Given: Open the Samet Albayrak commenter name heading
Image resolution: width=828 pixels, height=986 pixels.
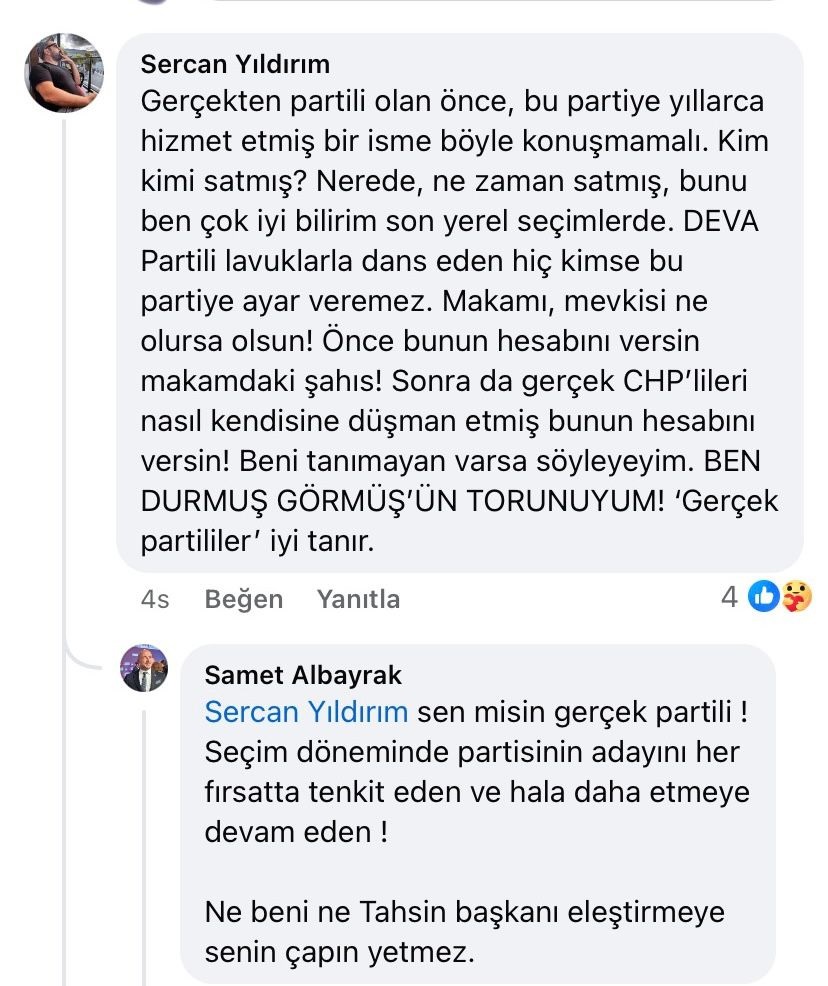Looking at the screenshot, I should pos(303,675).
